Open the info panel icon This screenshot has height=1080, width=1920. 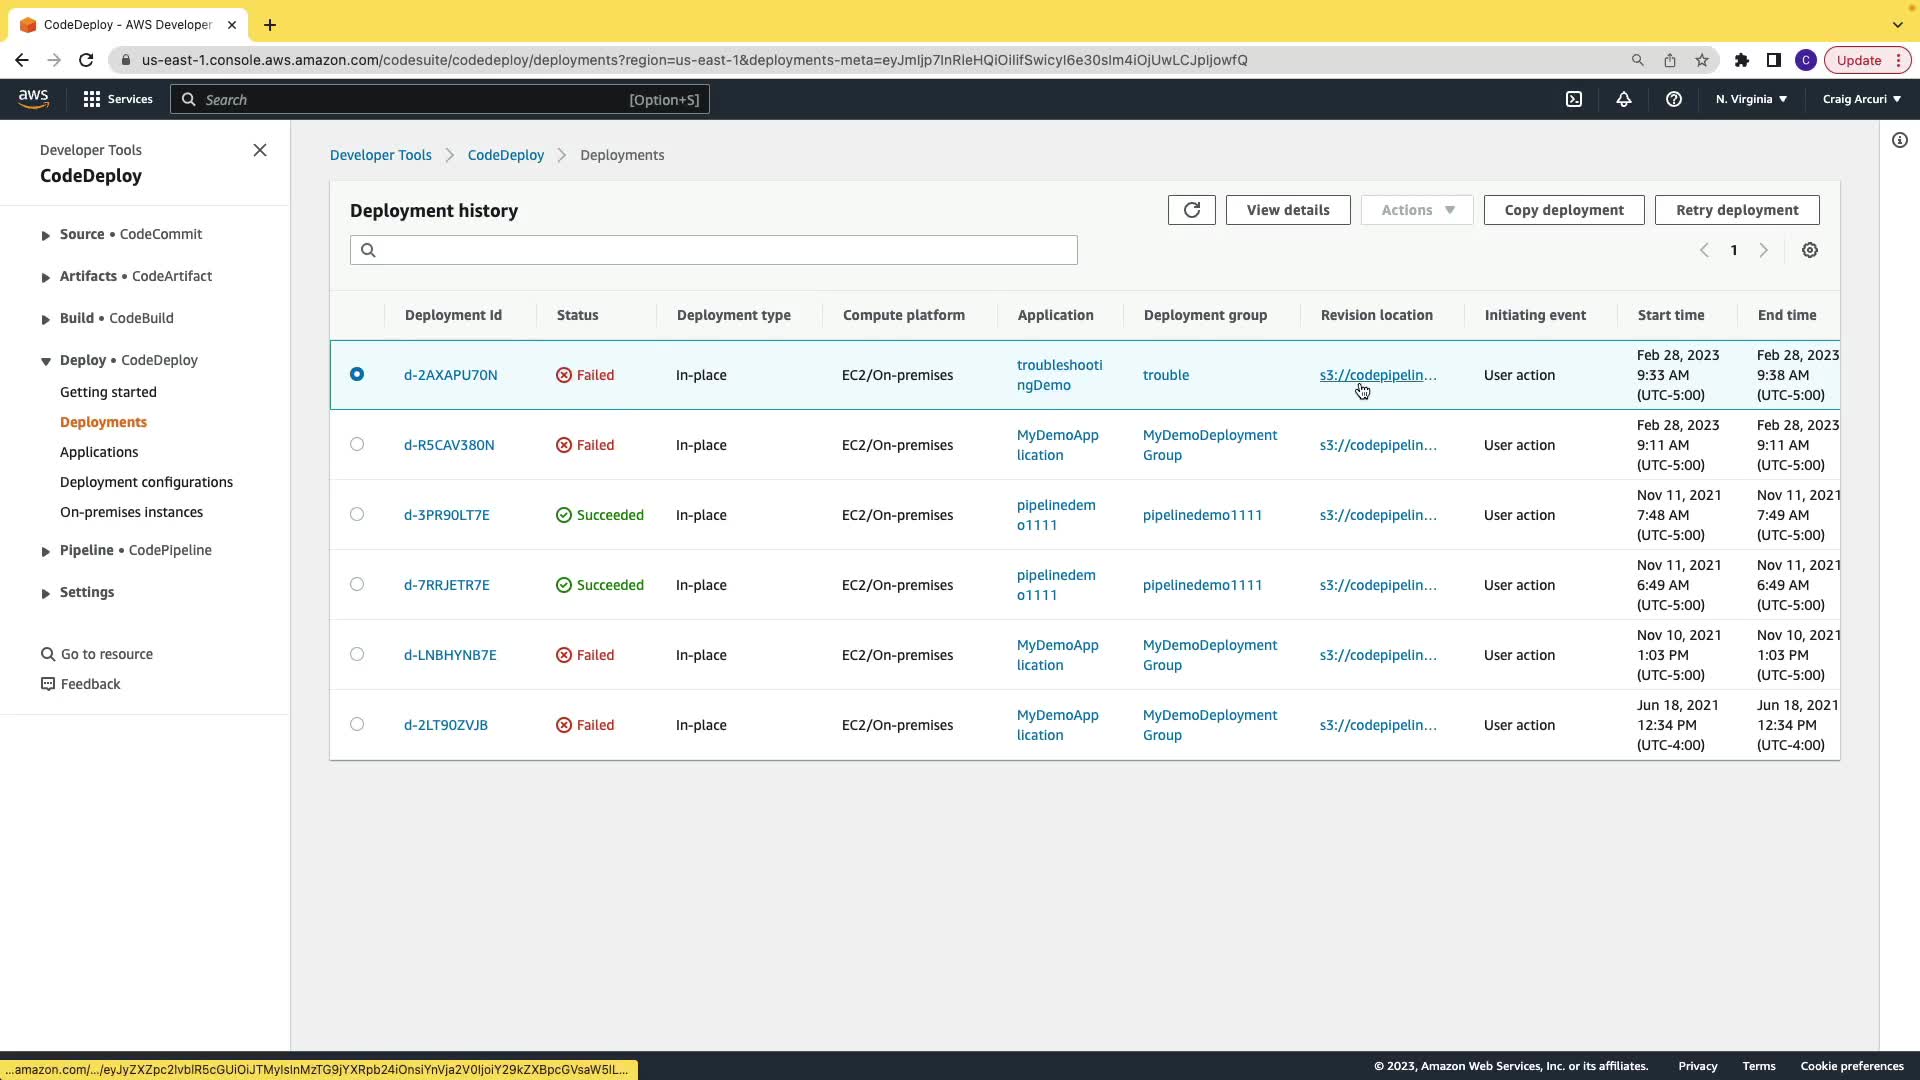(x=1899, y=140)
